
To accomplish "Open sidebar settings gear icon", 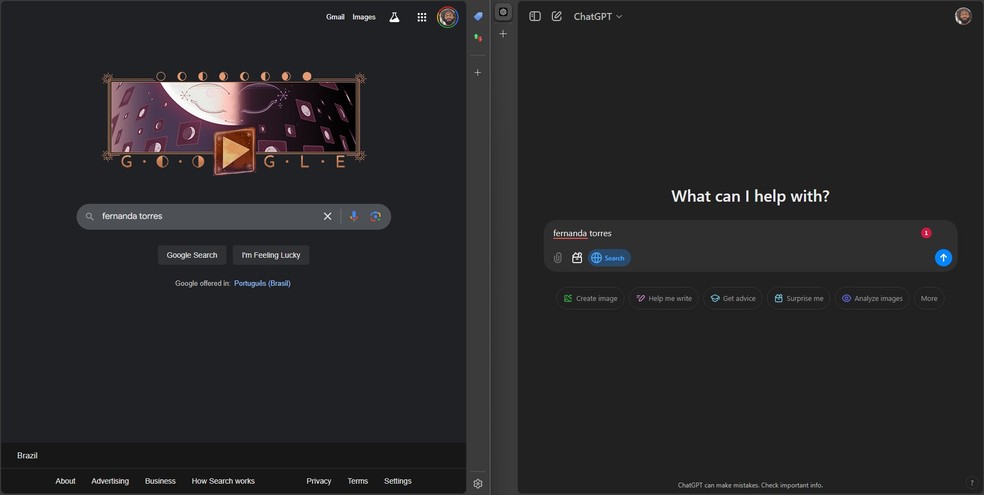I will click(x=478, y=484).
